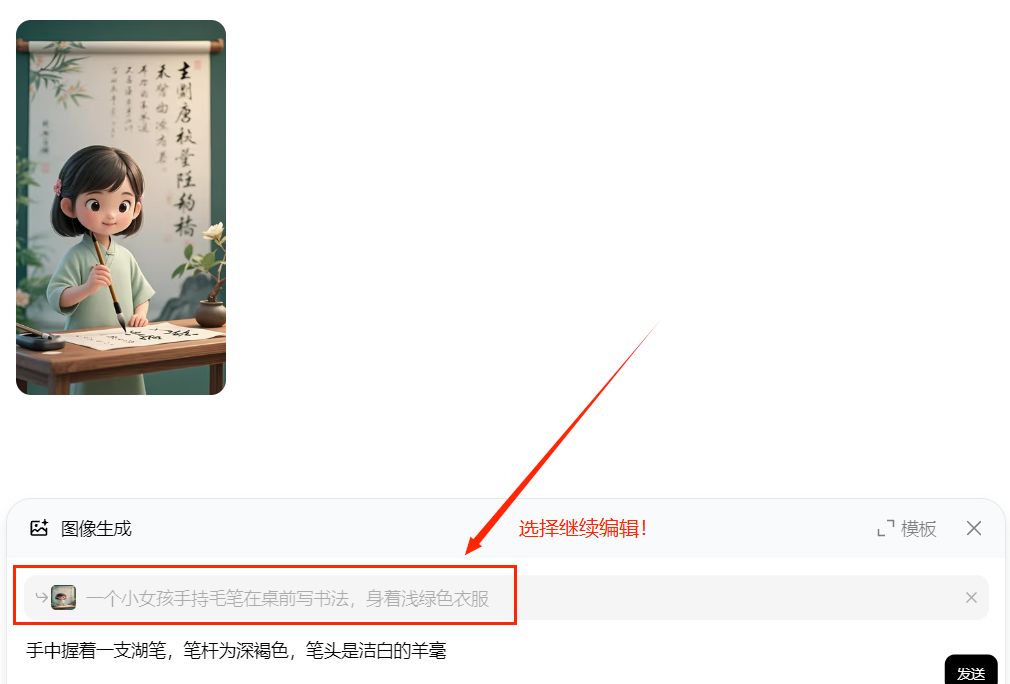
Task: Select the 图像生成 mode label
Action: point(96,529)
